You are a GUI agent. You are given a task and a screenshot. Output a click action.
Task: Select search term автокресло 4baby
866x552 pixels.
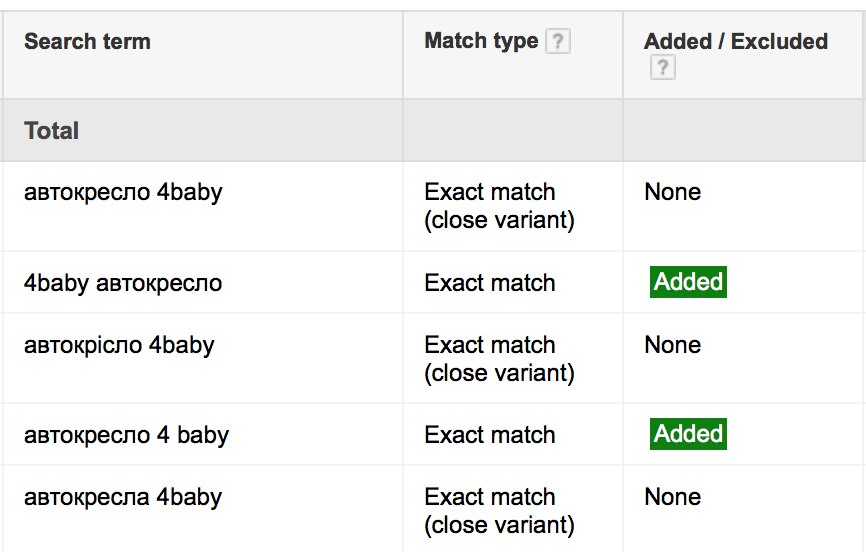pyautogui.click(x=123, y=192)
